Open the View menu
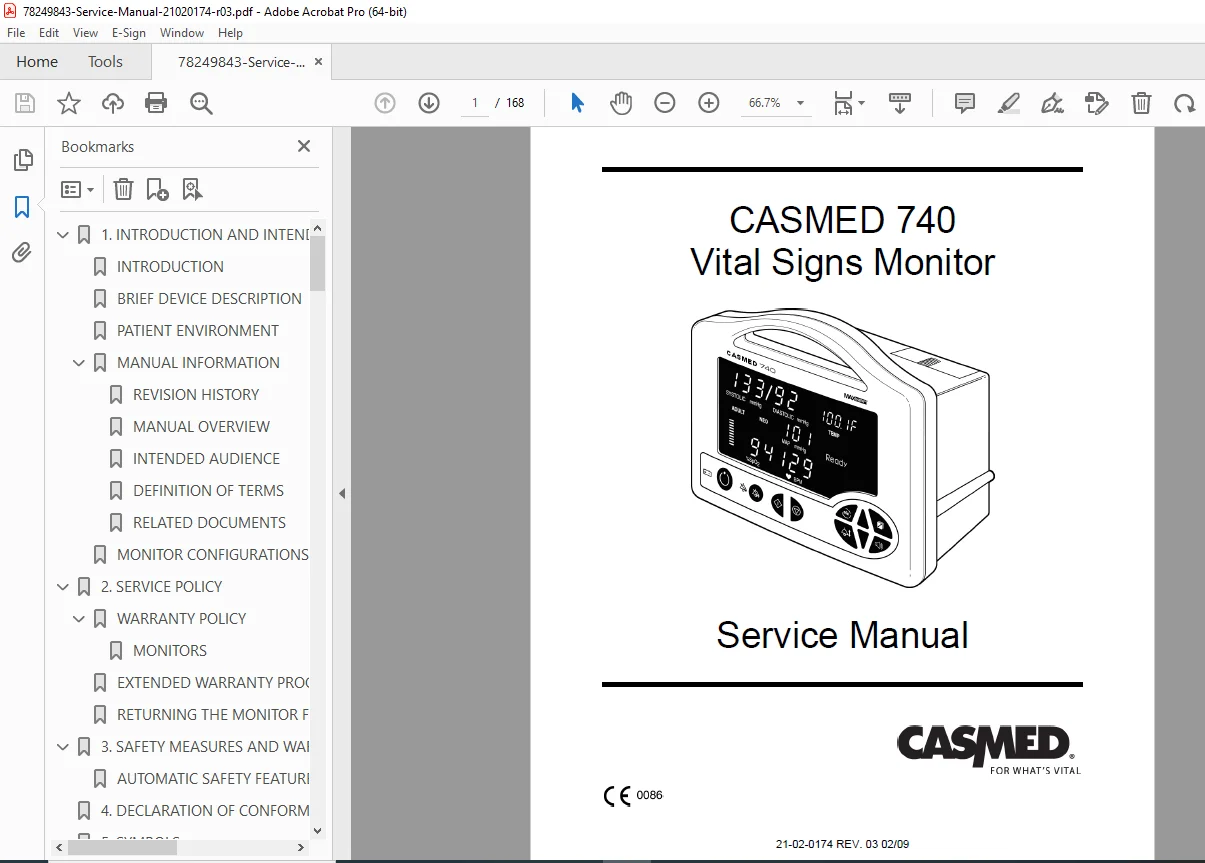 click(x=85, y=33)
